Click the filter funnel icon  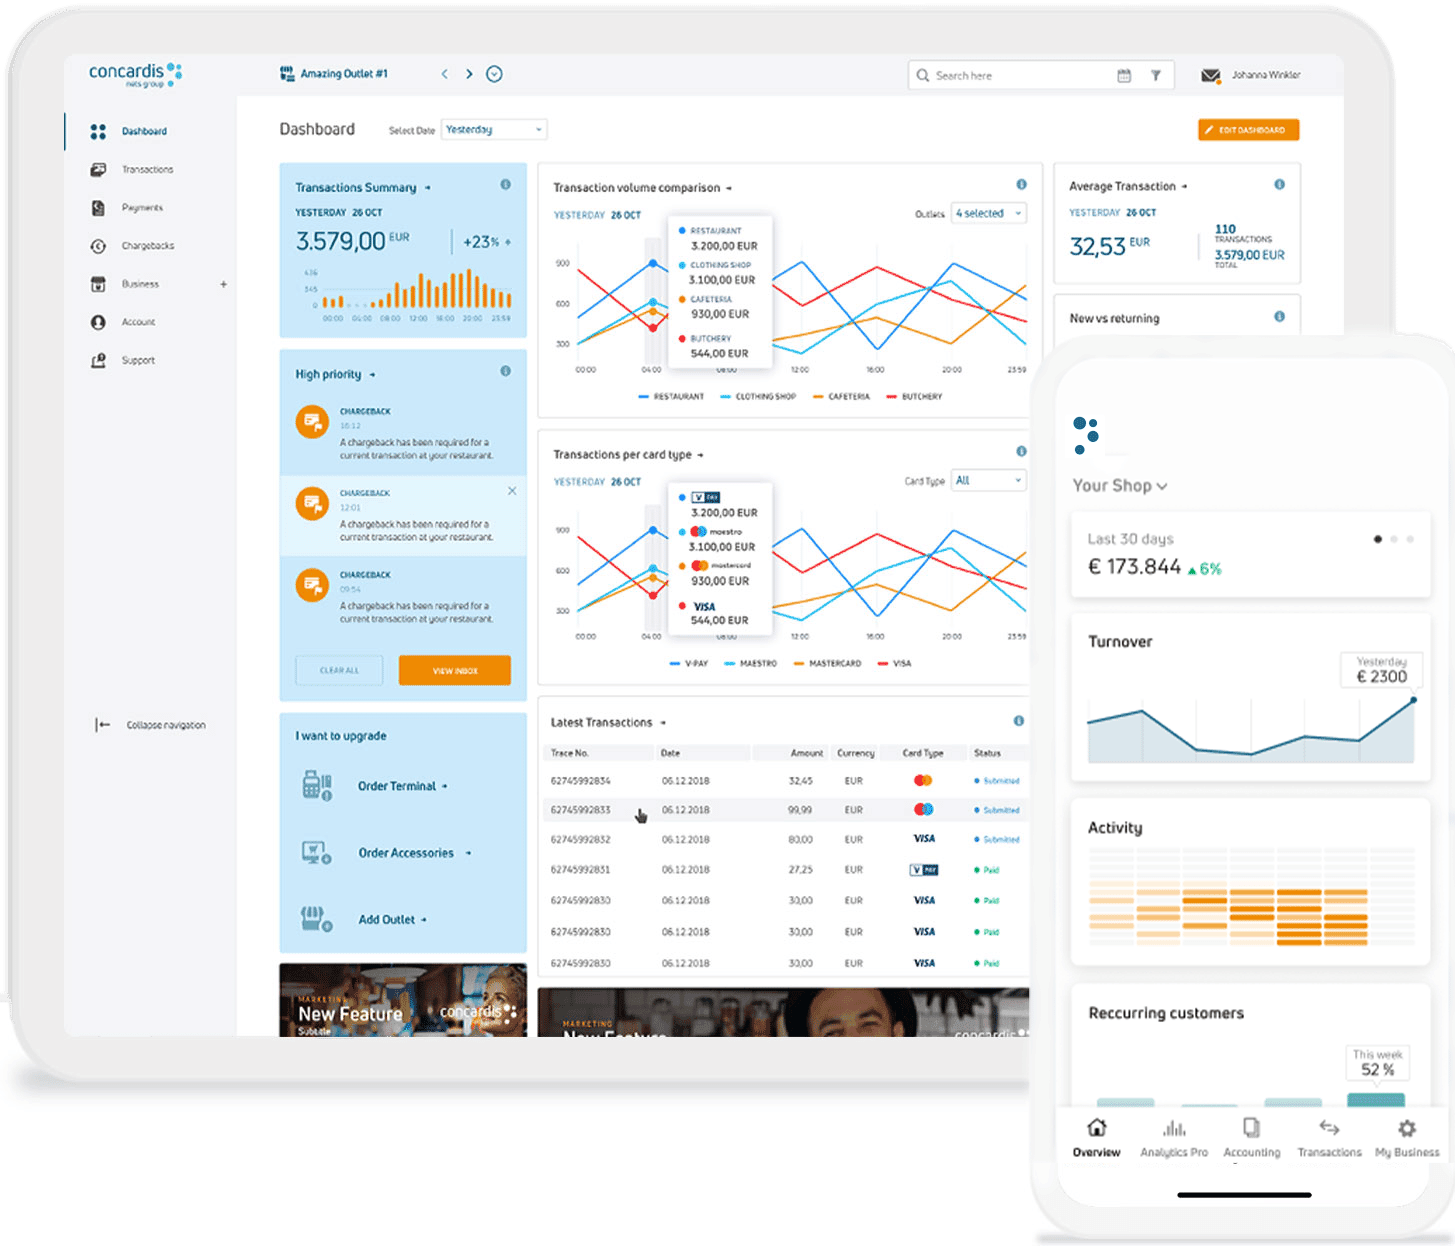1156,76
